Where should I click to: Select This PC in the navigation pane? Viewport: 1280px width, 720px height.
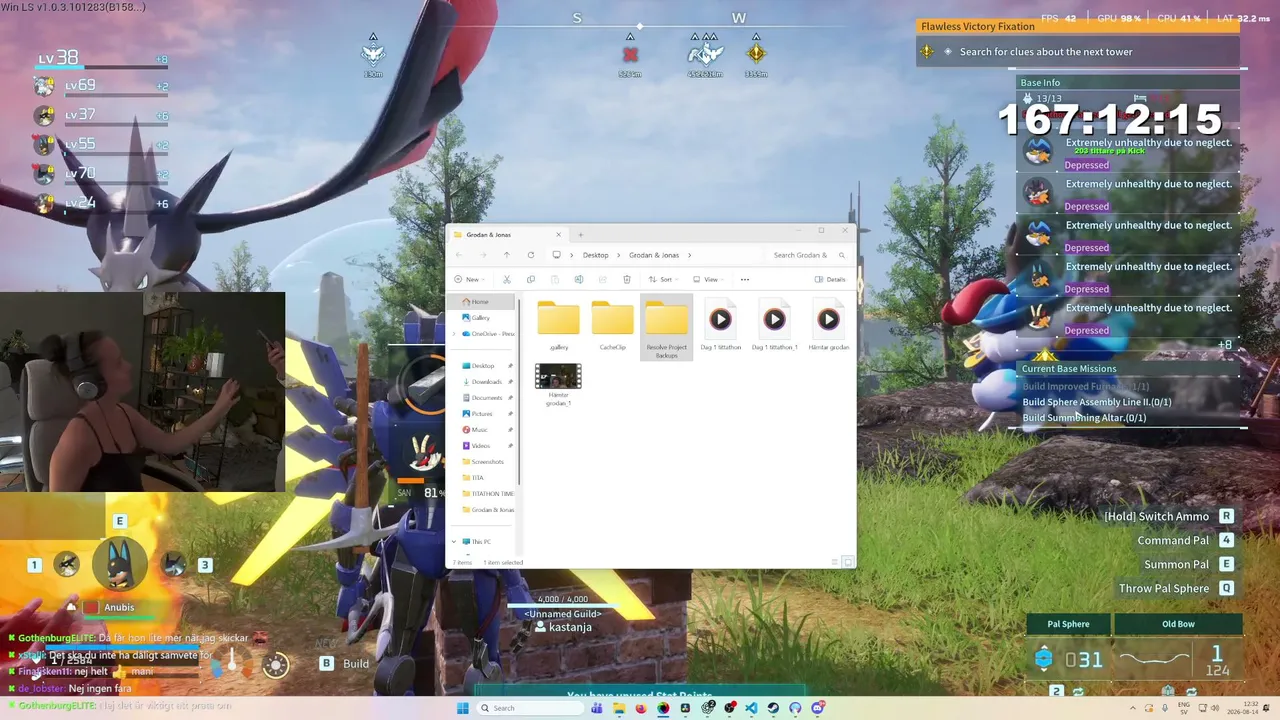481,542
